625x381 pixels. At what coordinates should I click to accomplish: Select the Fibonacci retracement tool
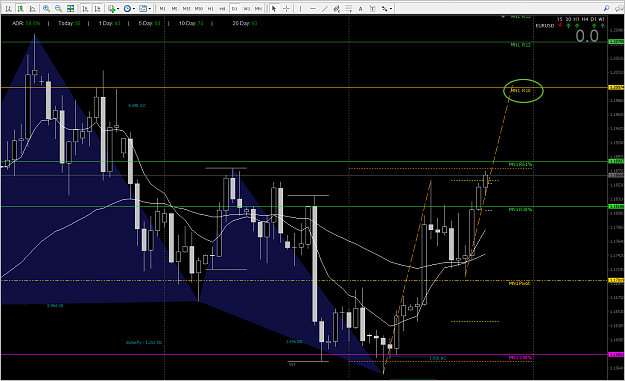[x=349, y=8]
